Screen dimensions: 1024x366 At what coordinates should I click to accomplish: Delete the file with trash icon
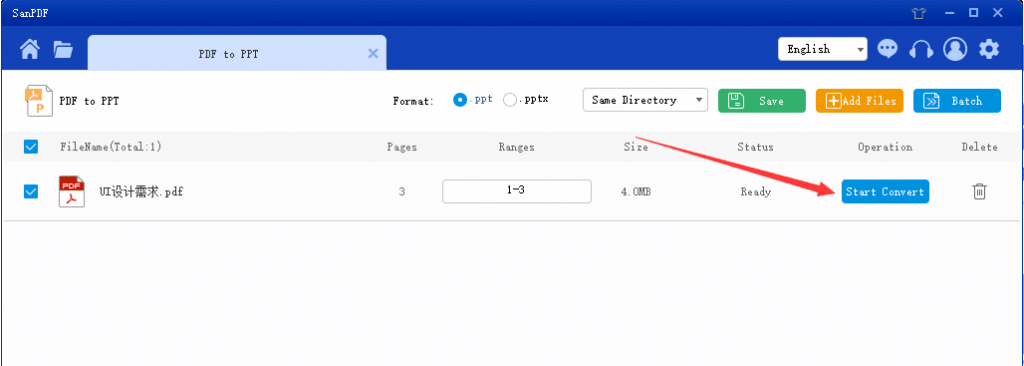tap(979, 191)
